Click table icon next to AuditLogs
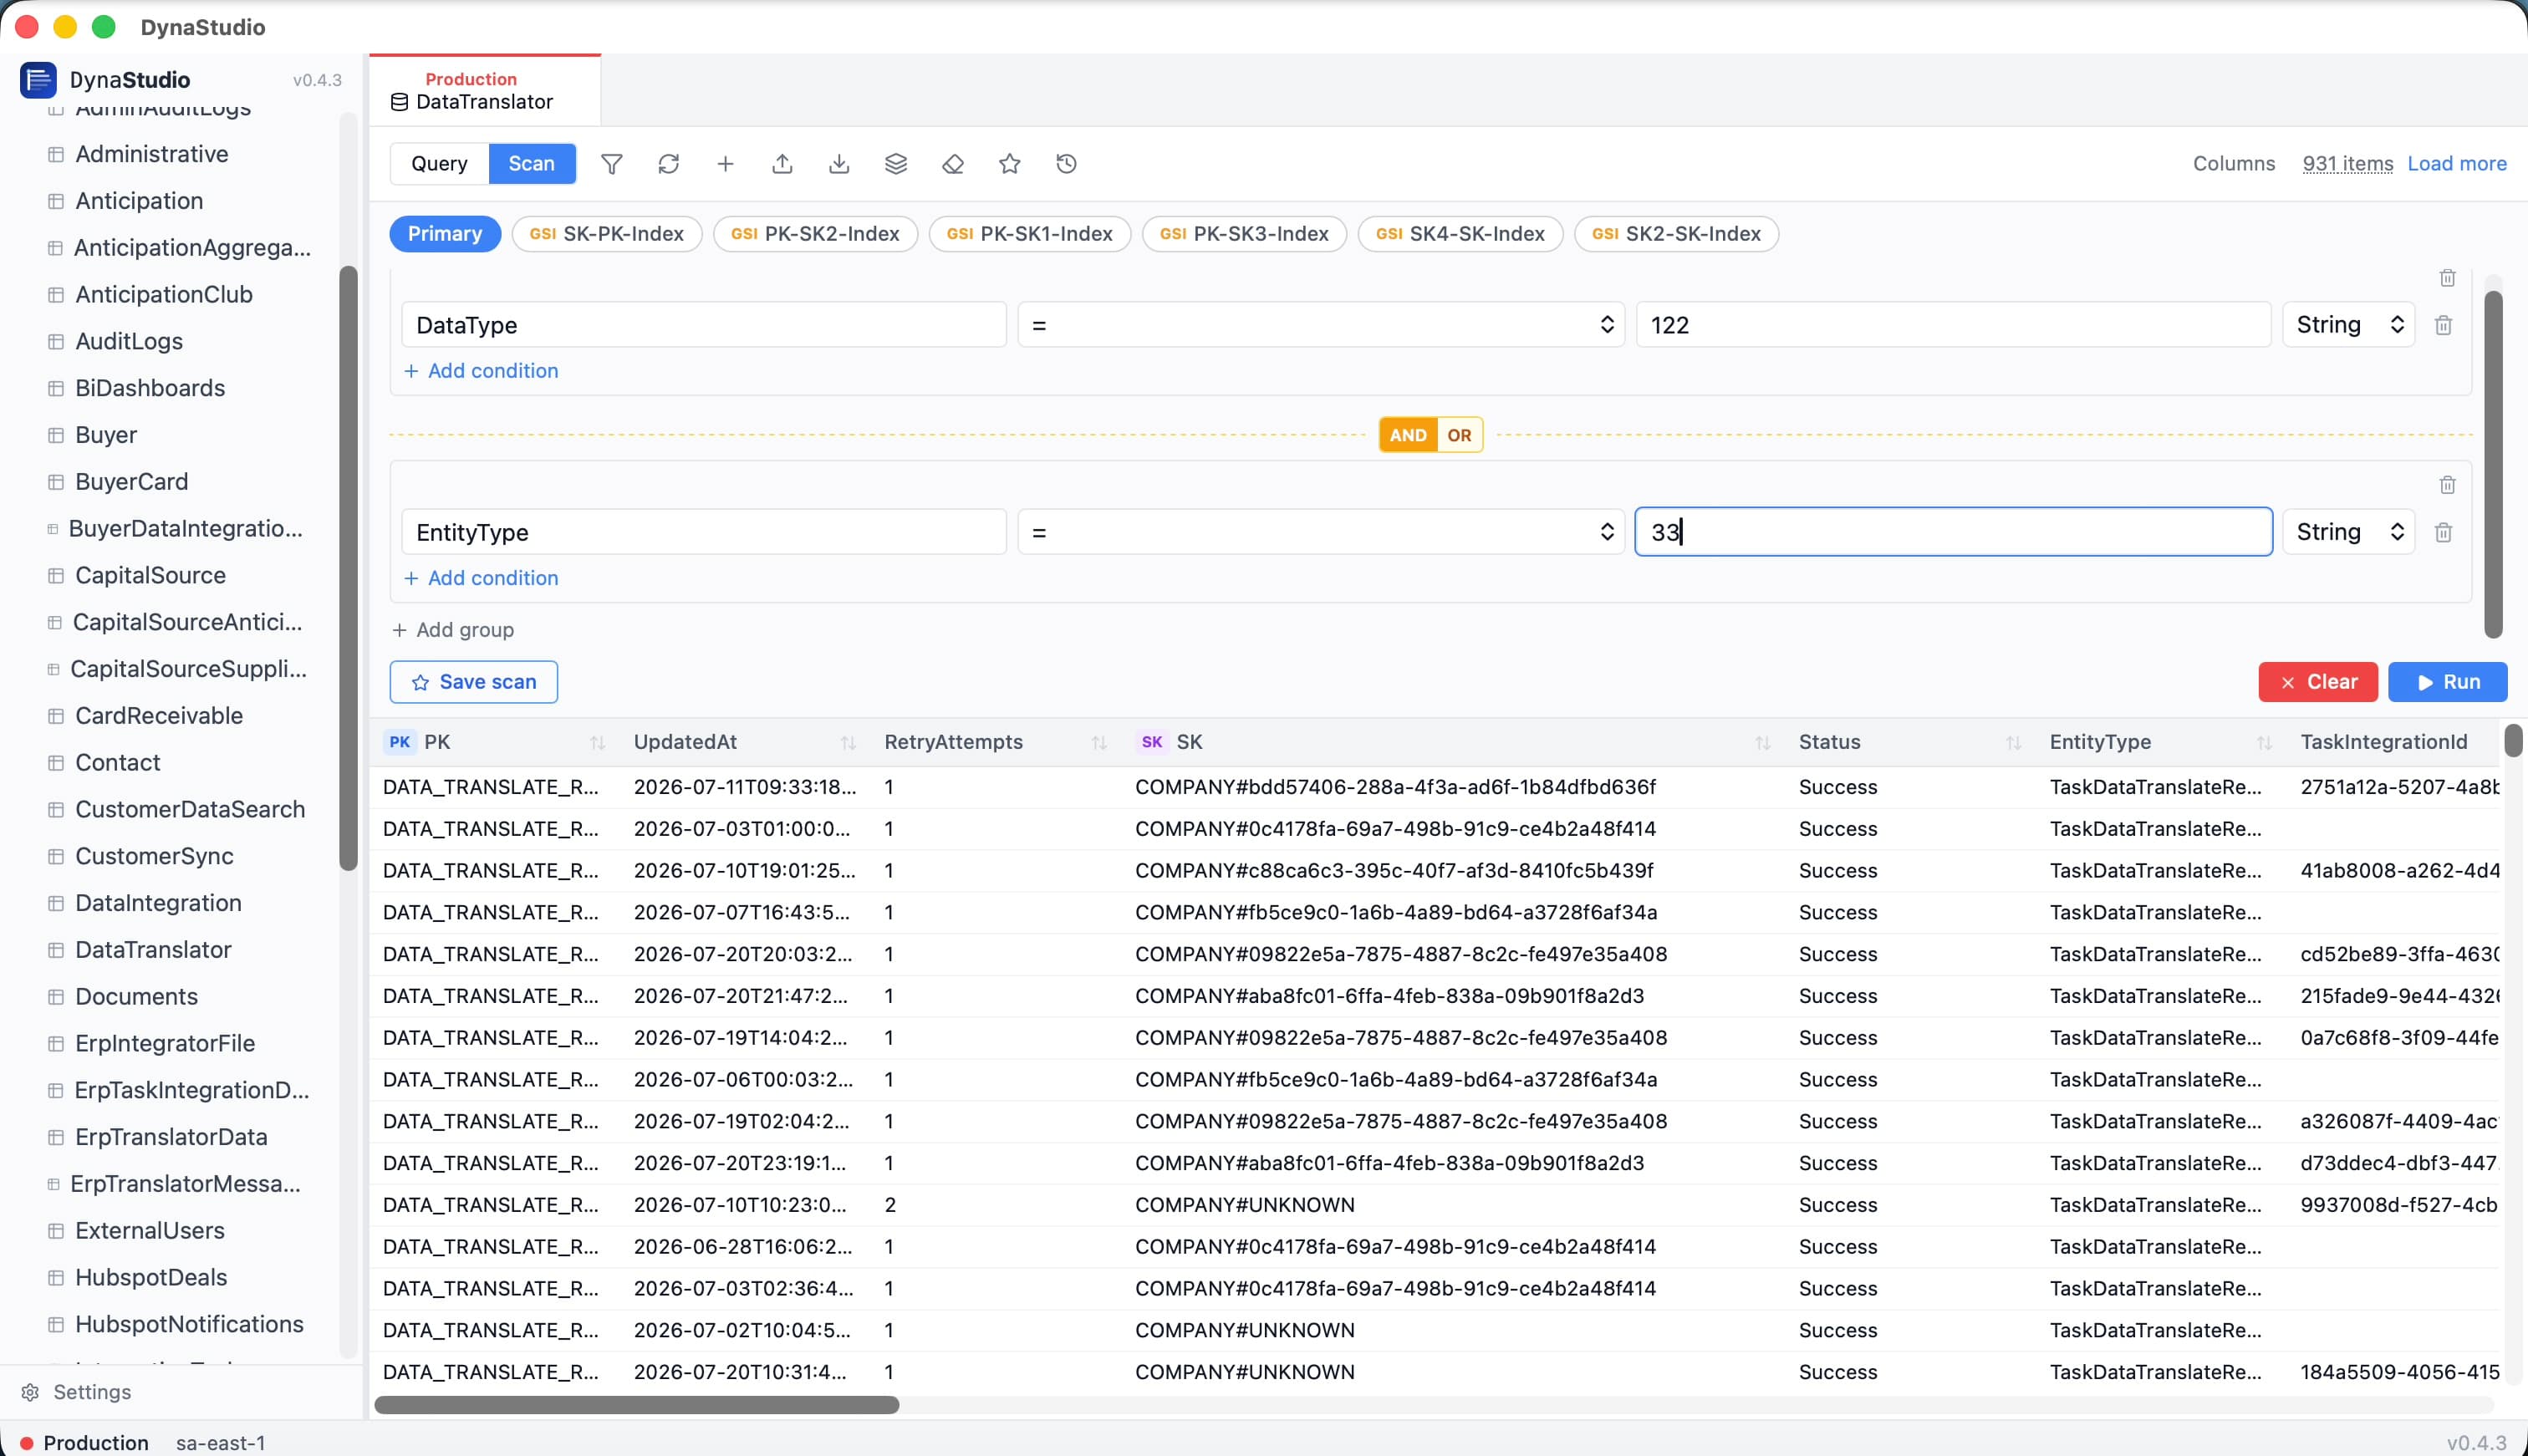The image size is (2528, 1456). pyautogui.click(x=56, y=341)
